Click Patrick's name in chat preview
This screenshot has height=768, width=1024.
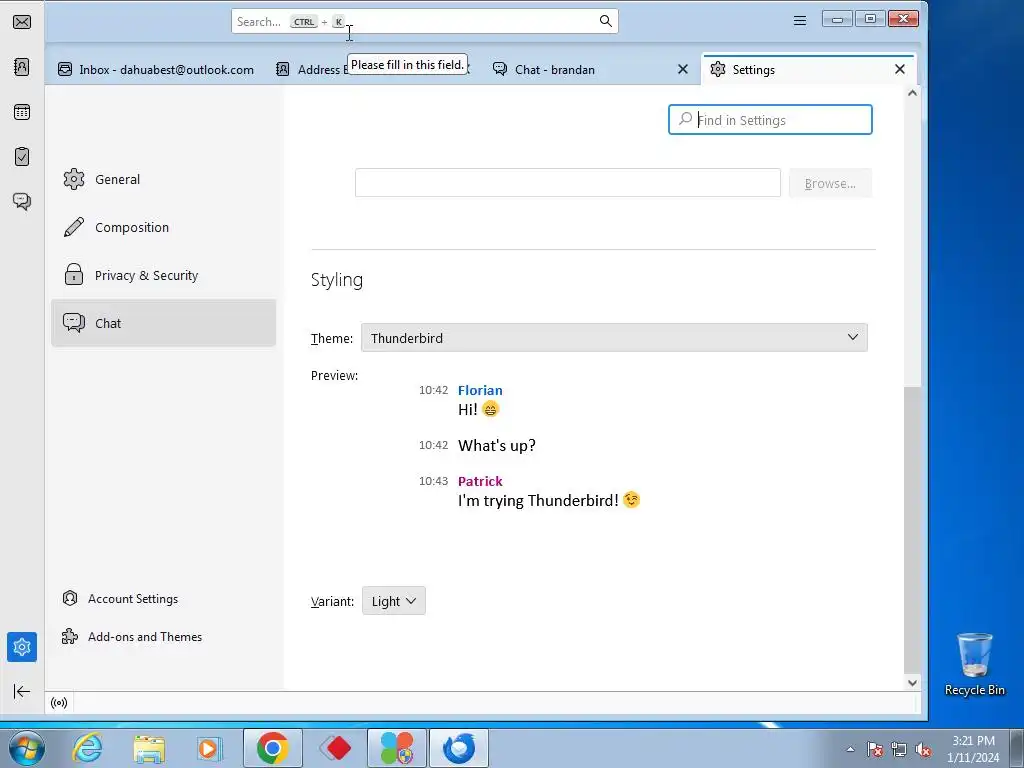point(480,481)
